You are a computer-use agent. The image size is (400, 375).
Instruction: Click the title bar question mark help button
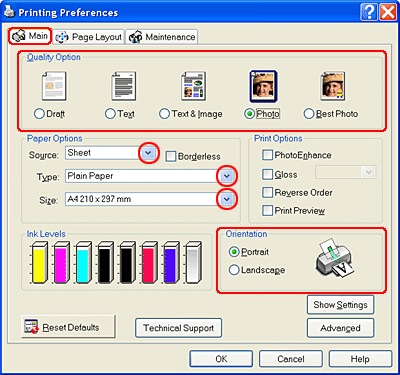369,12
